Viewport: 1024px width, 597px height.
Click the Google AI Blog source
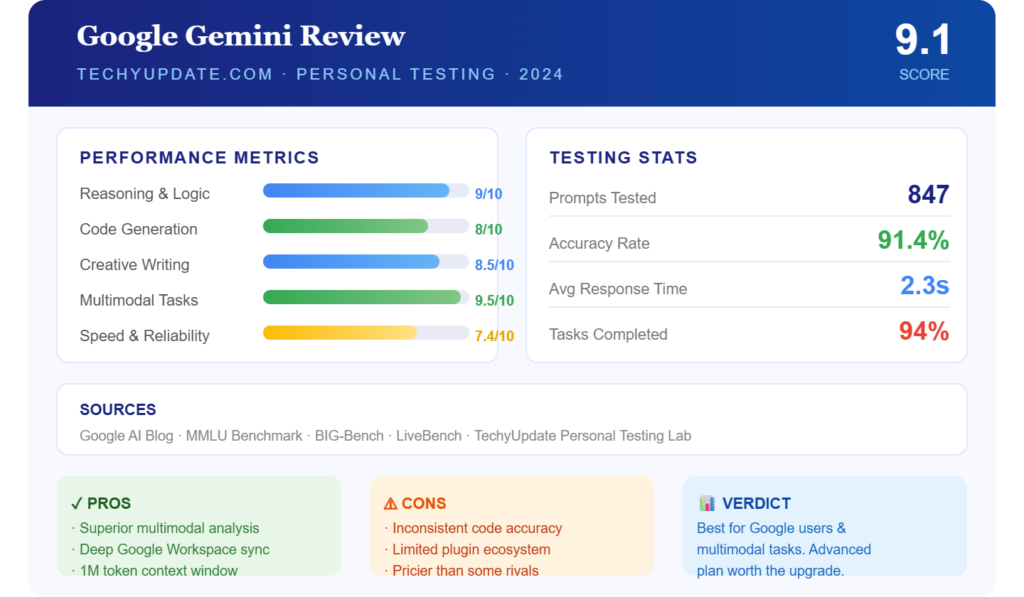click(126, 436)
